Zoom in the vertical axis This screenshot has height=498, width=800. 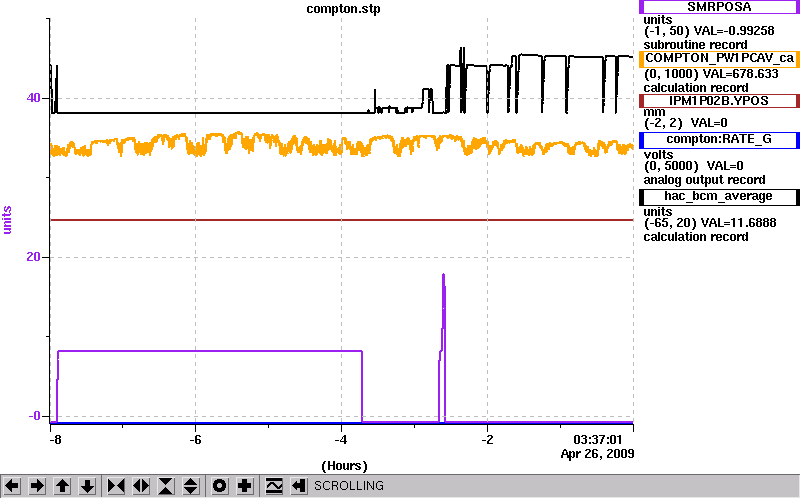[166, 486]
